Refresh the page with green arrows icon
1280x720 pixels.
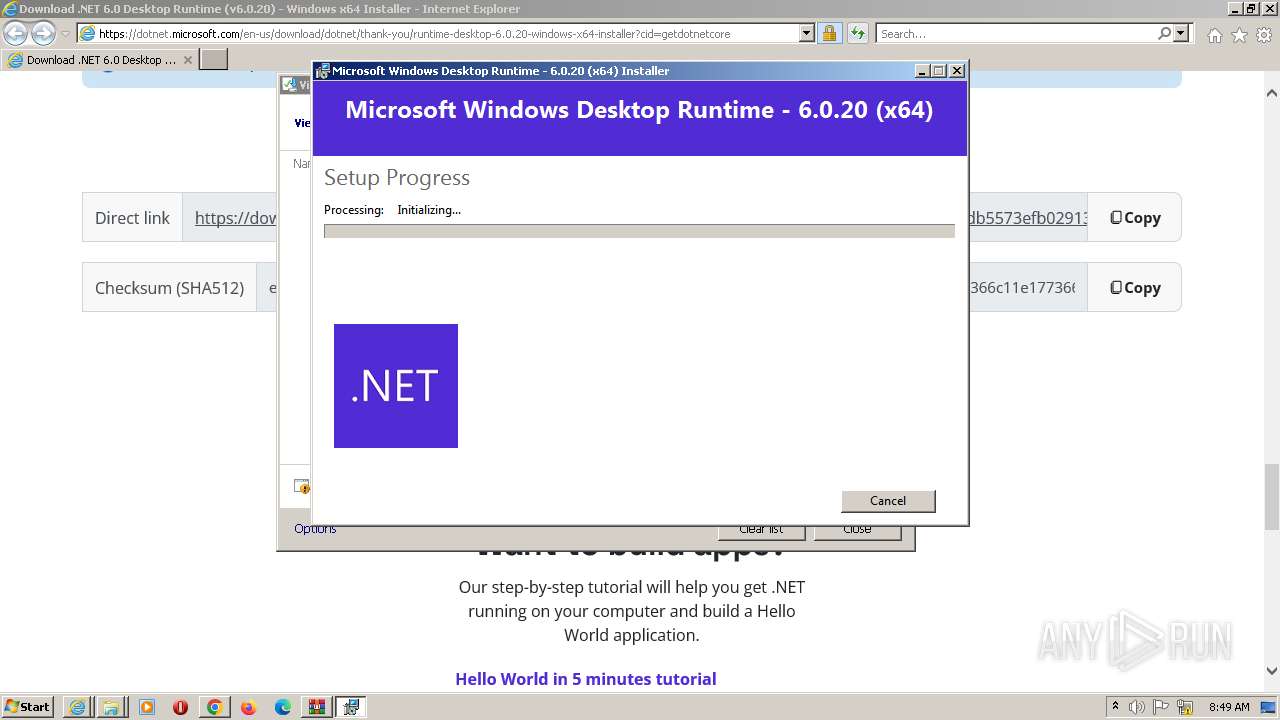pos(857,33)
